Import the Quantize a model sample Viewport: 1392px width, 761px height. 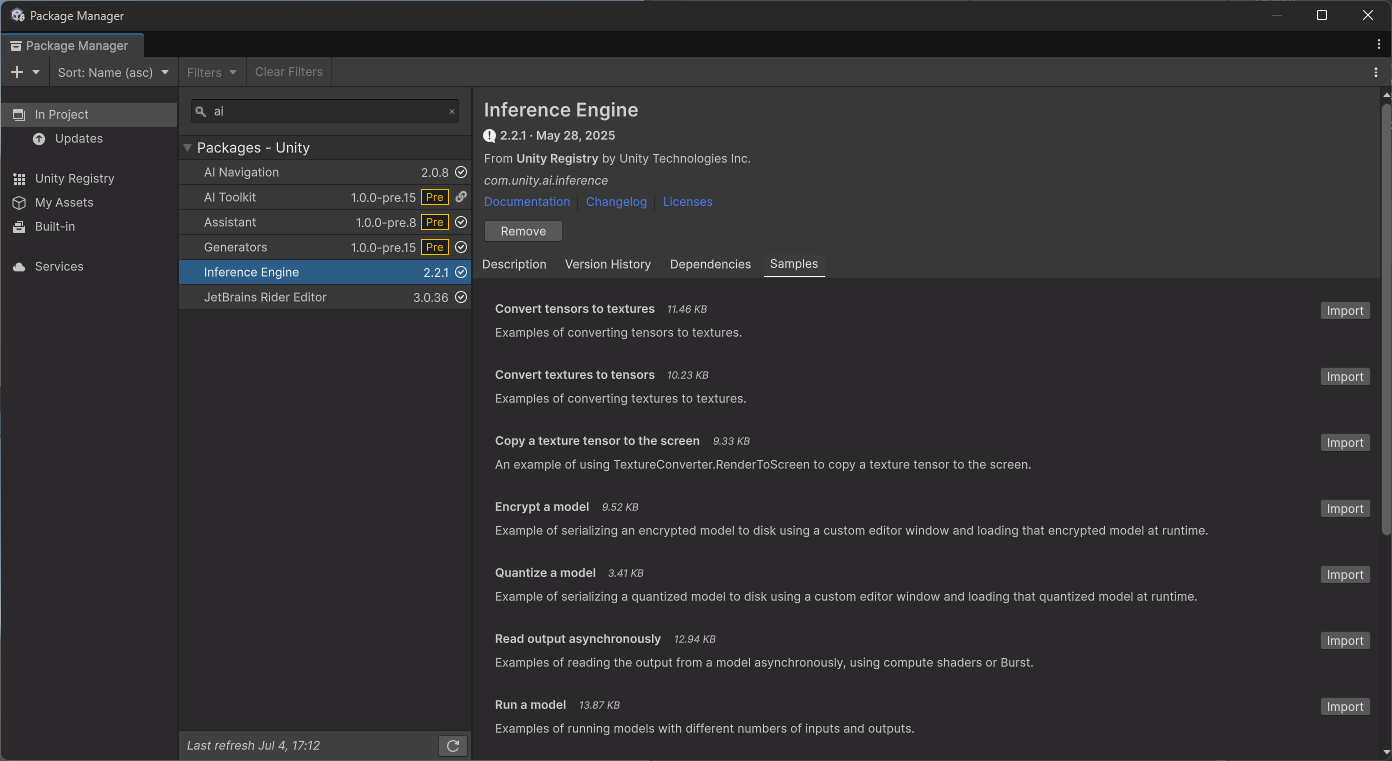point(1345,575)
